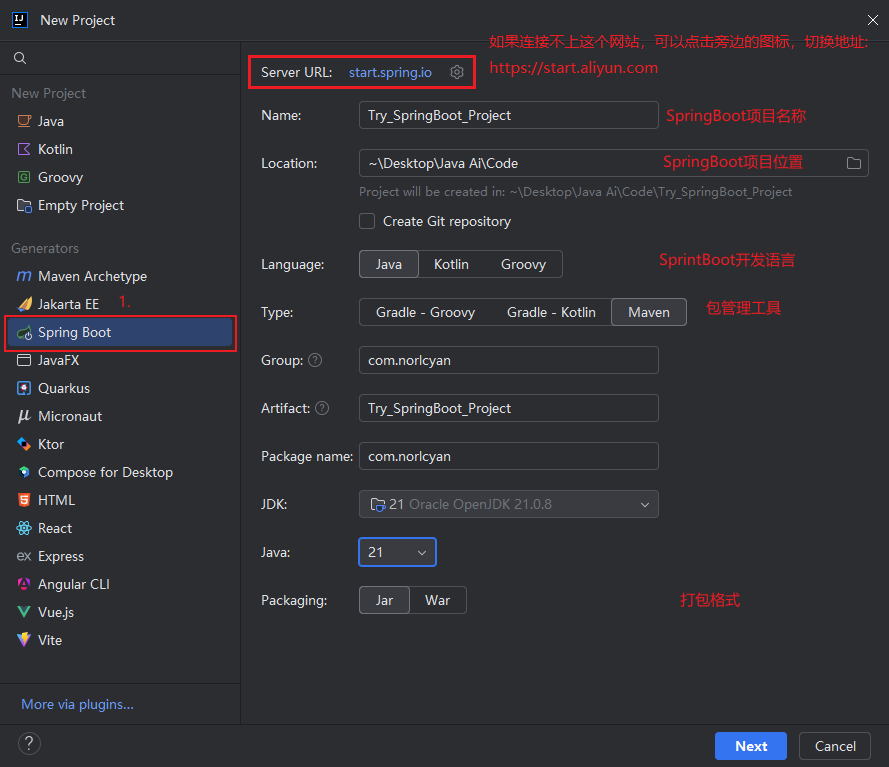
Task: Click the Group input field
Action: point(509,360)
